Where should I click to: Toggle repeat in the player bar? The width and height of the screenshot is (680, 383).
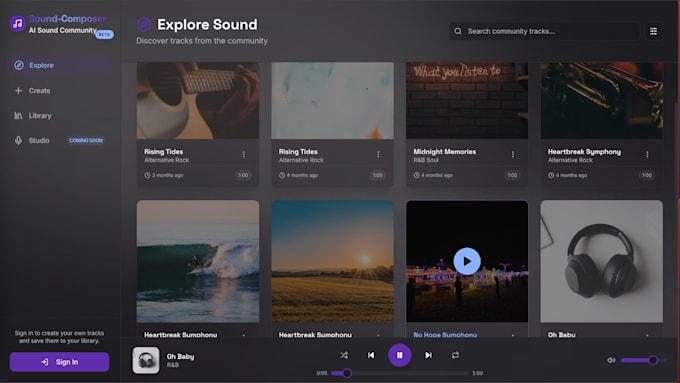(x=455, y=355)
